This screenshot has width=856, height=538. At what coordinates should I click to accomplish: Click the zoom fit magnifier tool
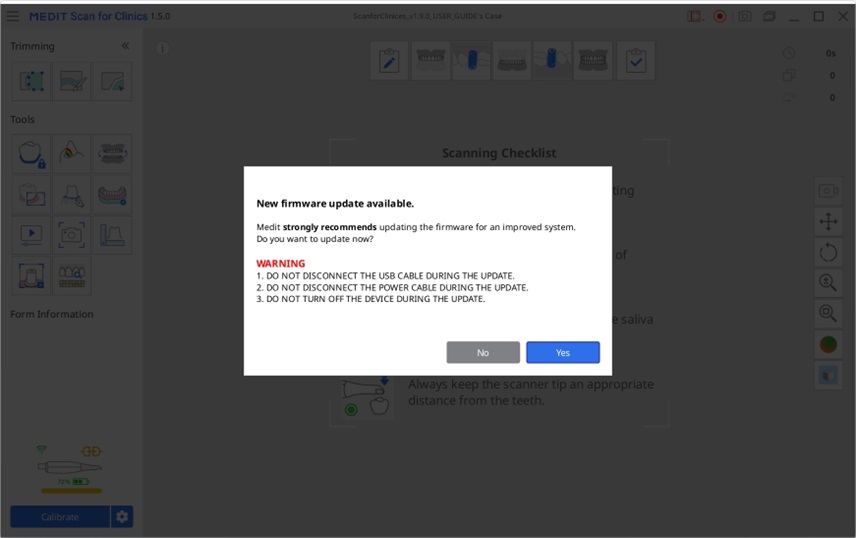828,314
